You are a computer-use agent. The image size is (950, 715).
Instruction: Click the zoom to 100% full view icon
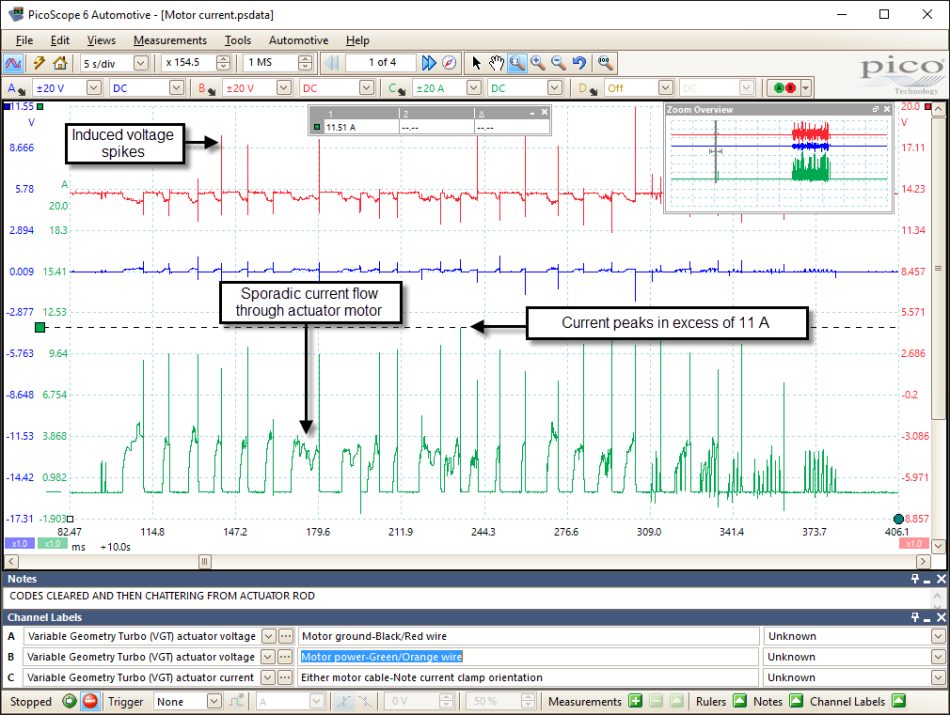pos(605,62)
